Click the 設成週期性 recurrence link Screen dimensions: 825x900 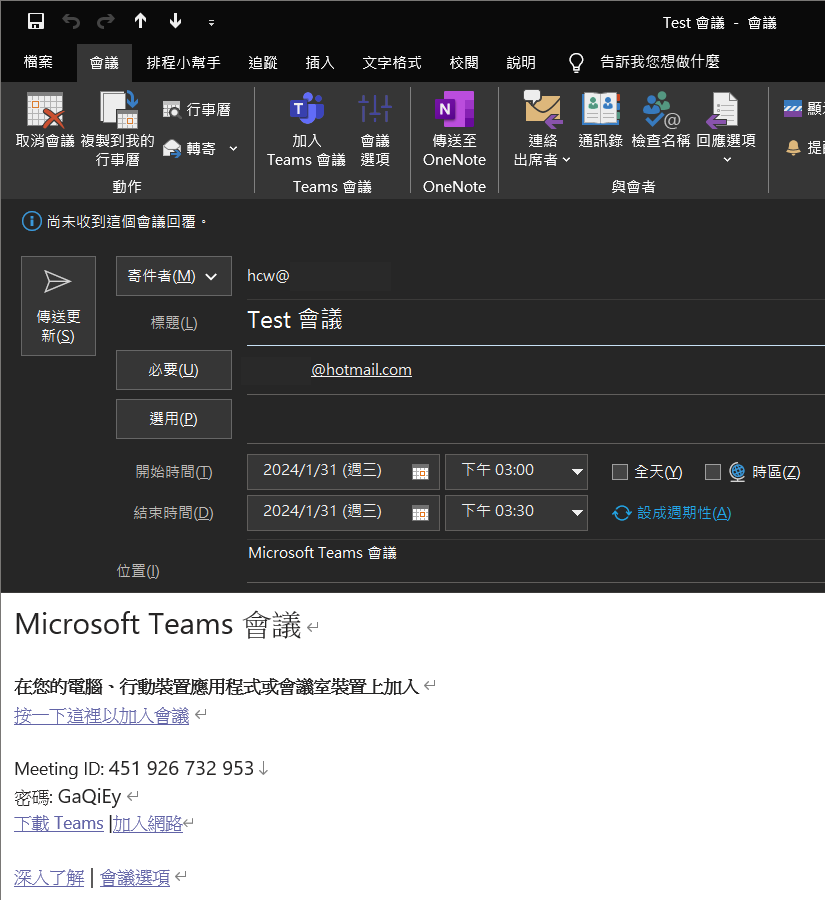[672, 513]
